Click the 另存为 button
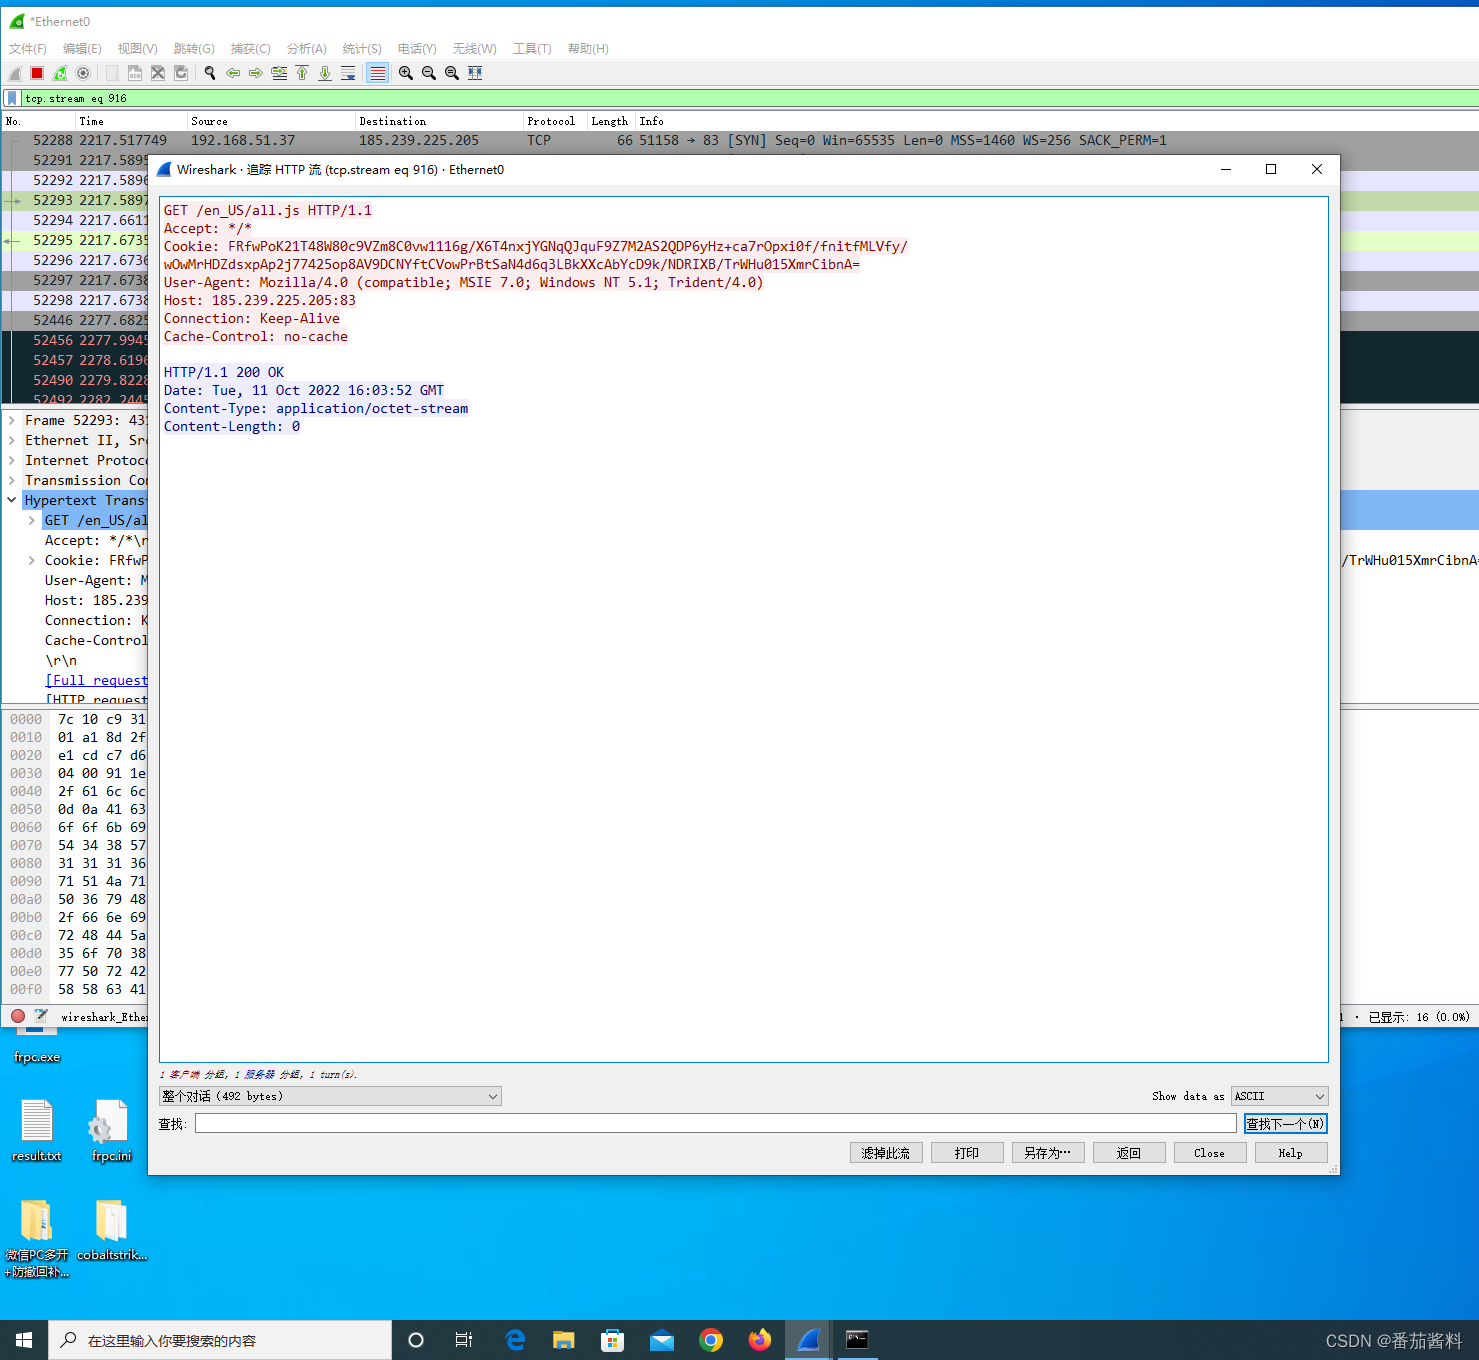The width and height of the screenshot is (1479, 1360). coord(1048,1153)
